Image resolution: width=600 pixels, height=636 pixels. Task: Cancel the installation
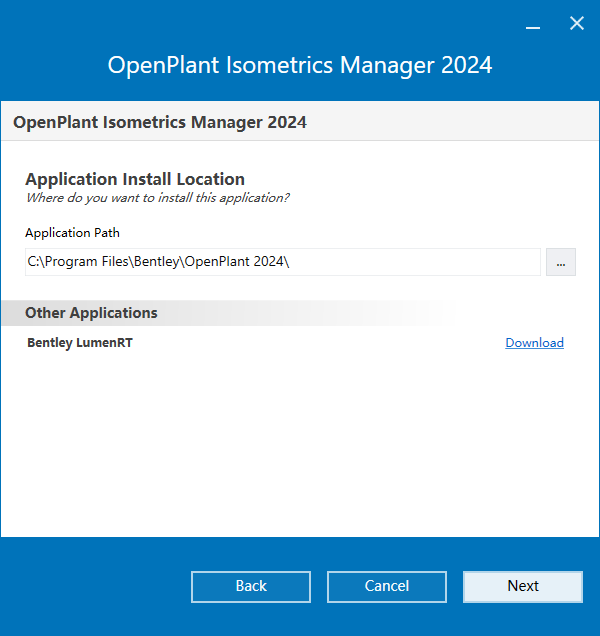point(387,587)
